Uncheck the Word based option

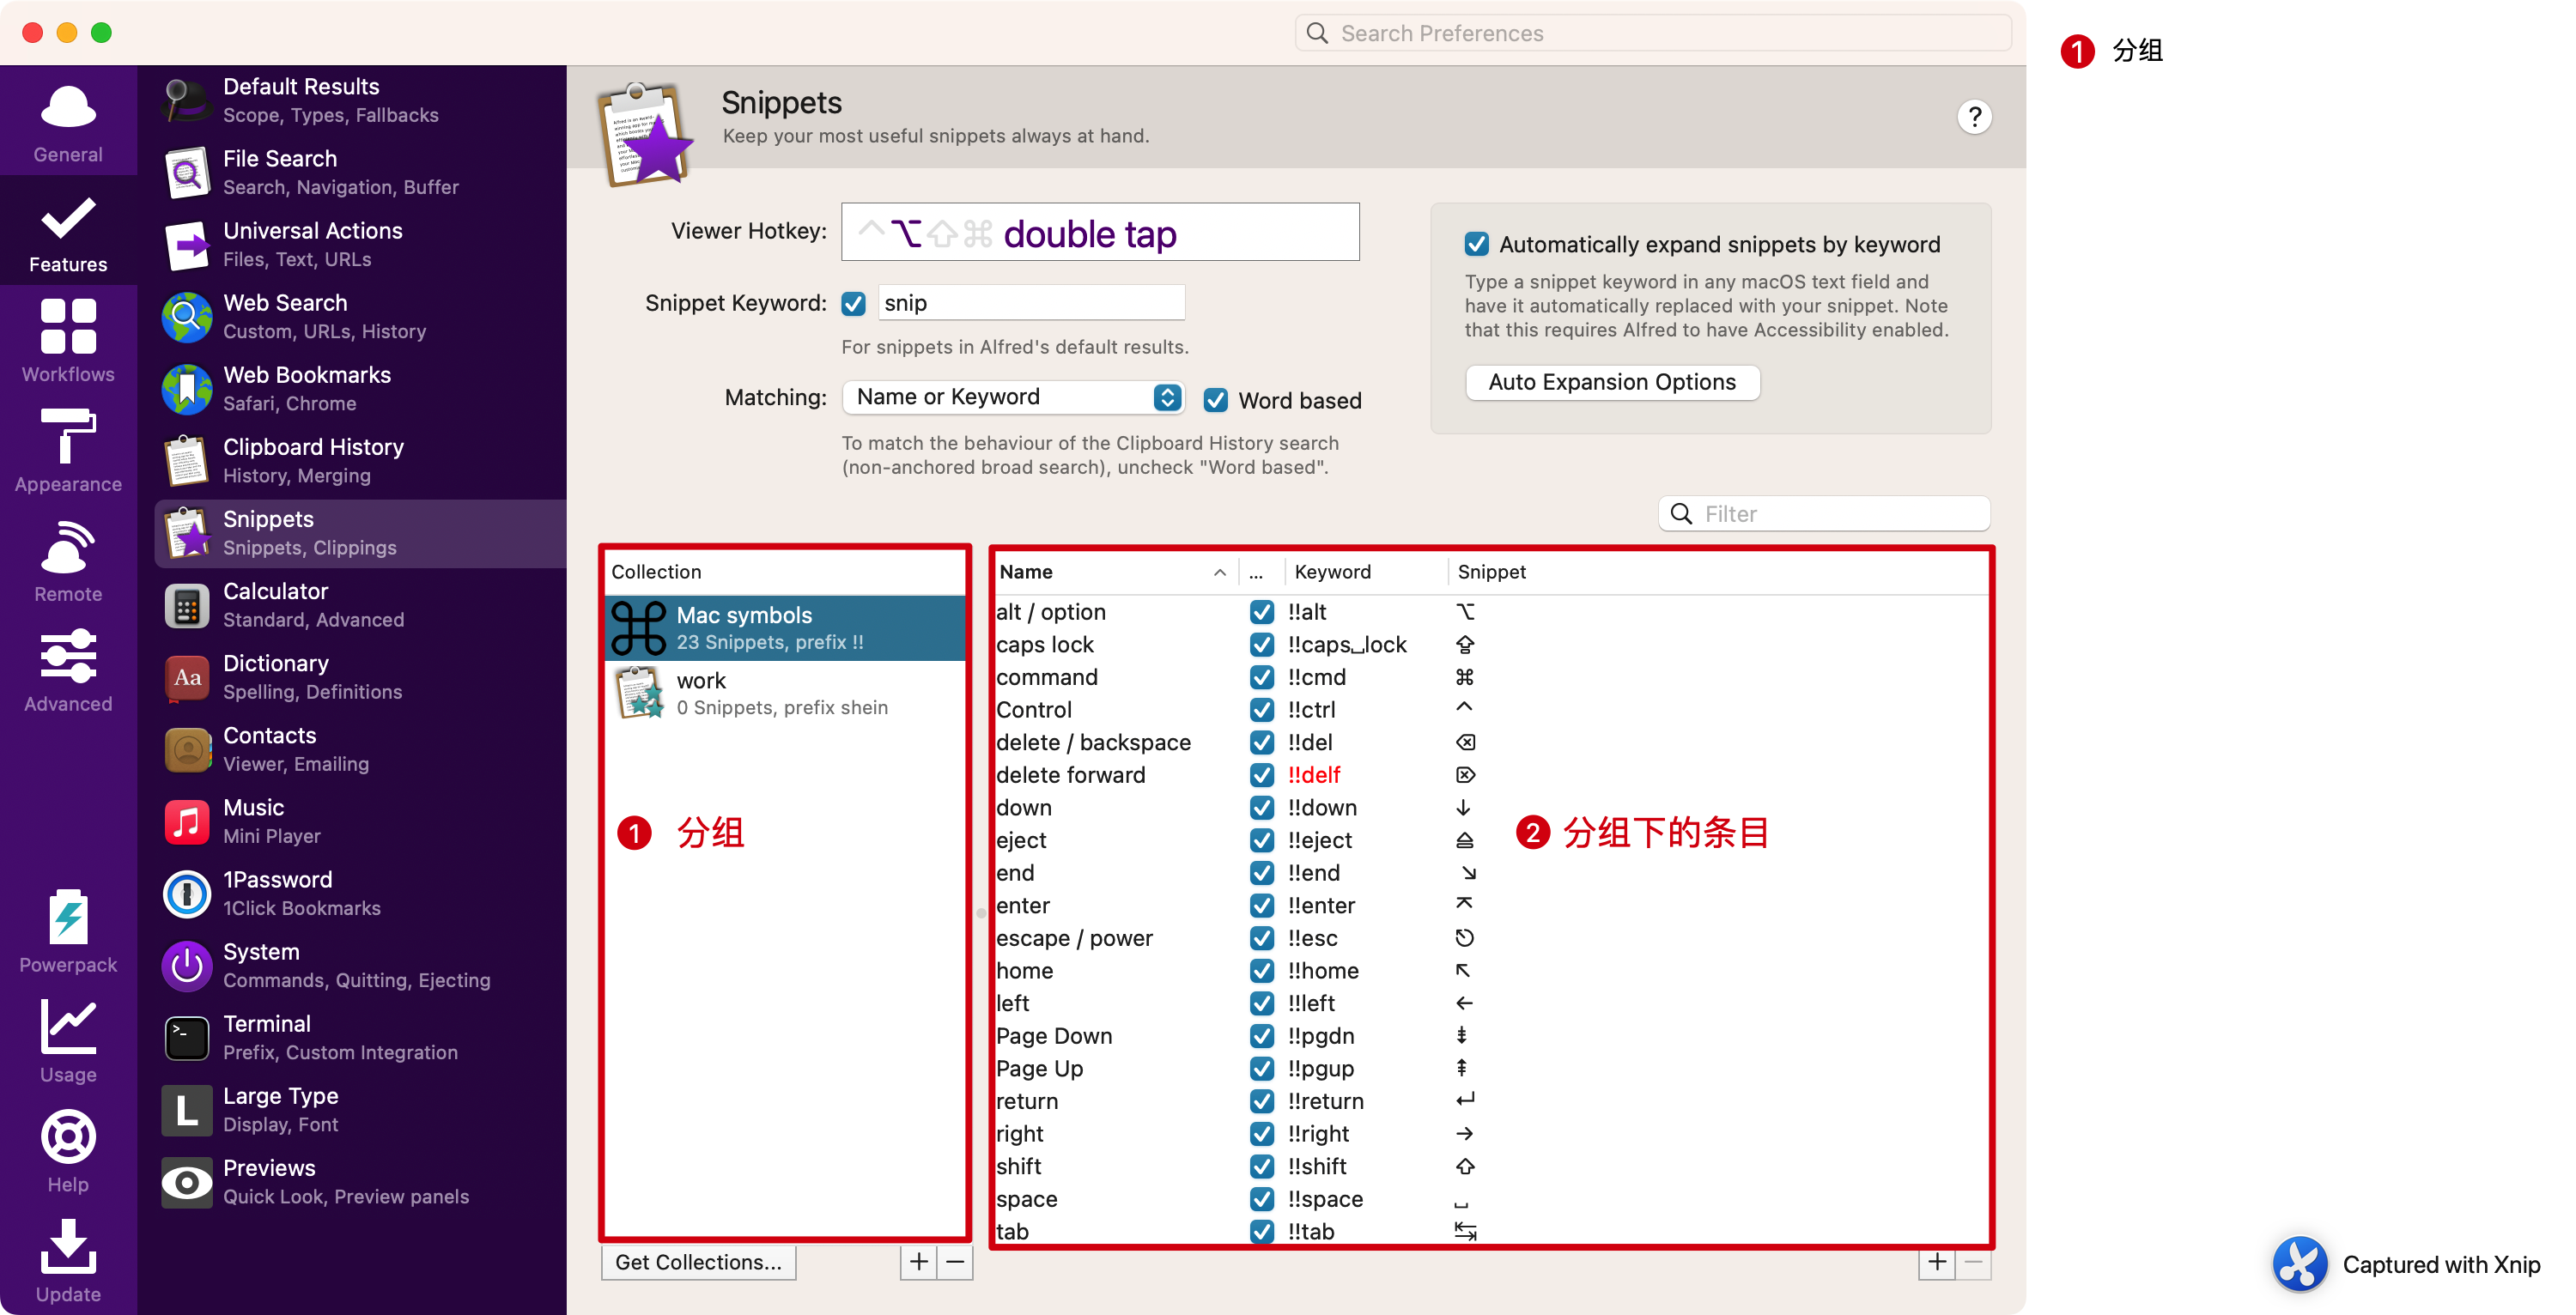pos(1215,400)
